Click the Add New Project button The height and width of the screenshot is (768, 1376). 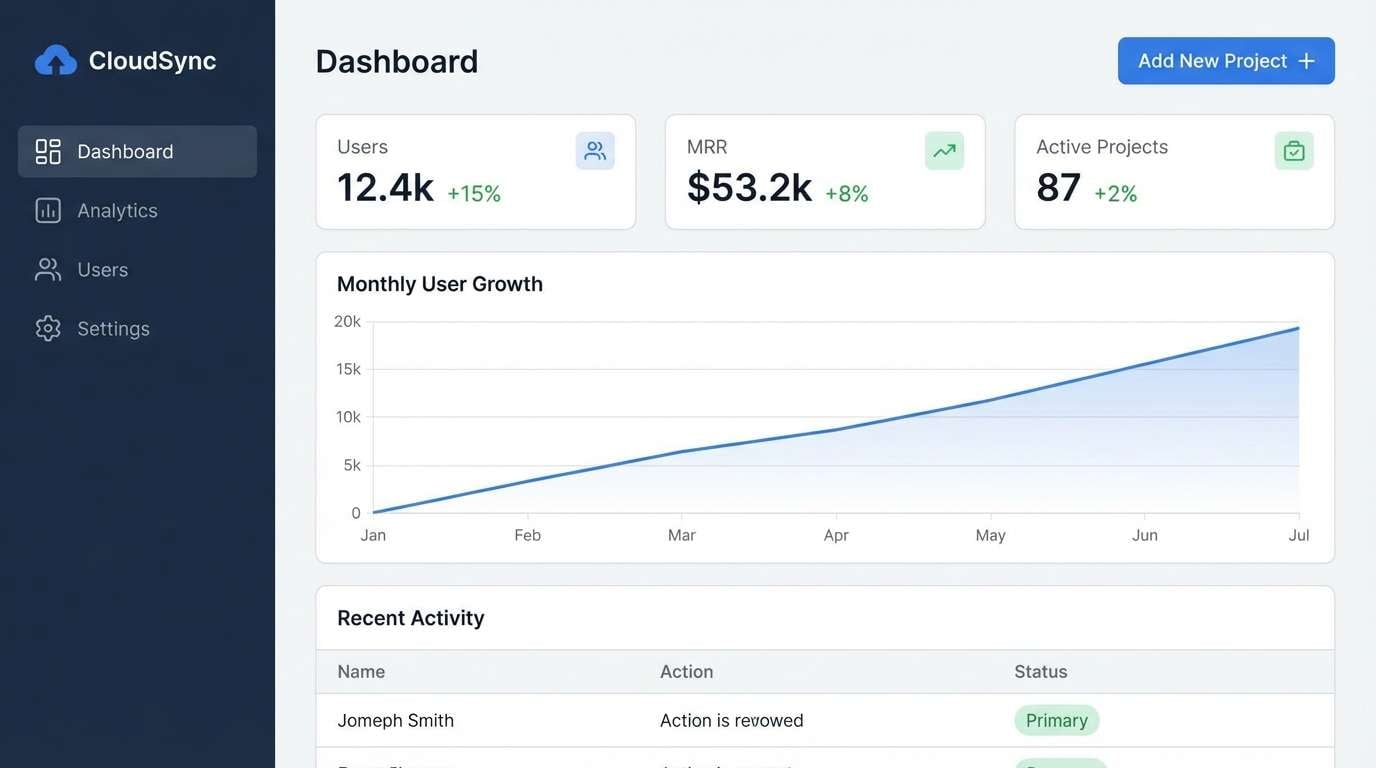click(1225, 60)
